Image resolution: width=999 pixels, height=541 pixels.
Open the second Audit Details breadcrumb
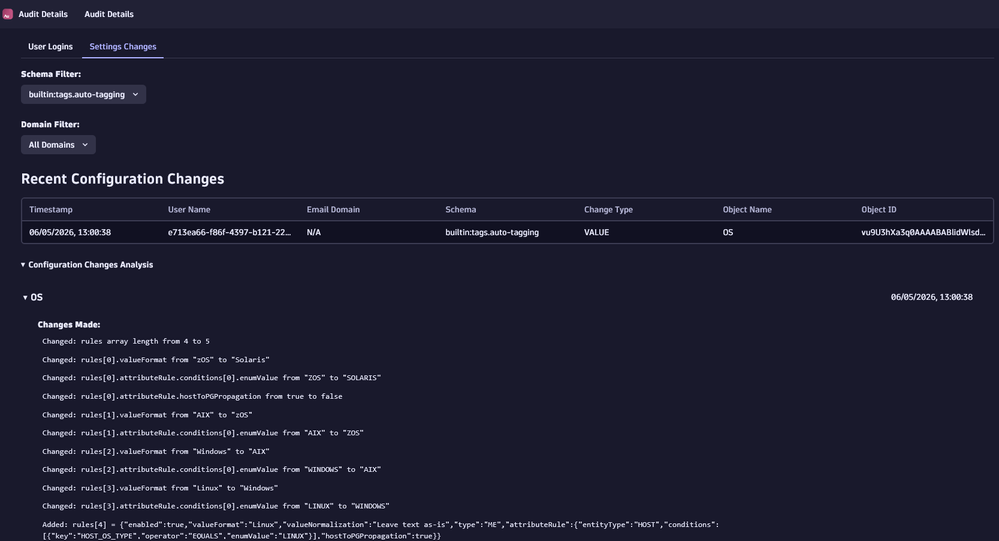109,14
